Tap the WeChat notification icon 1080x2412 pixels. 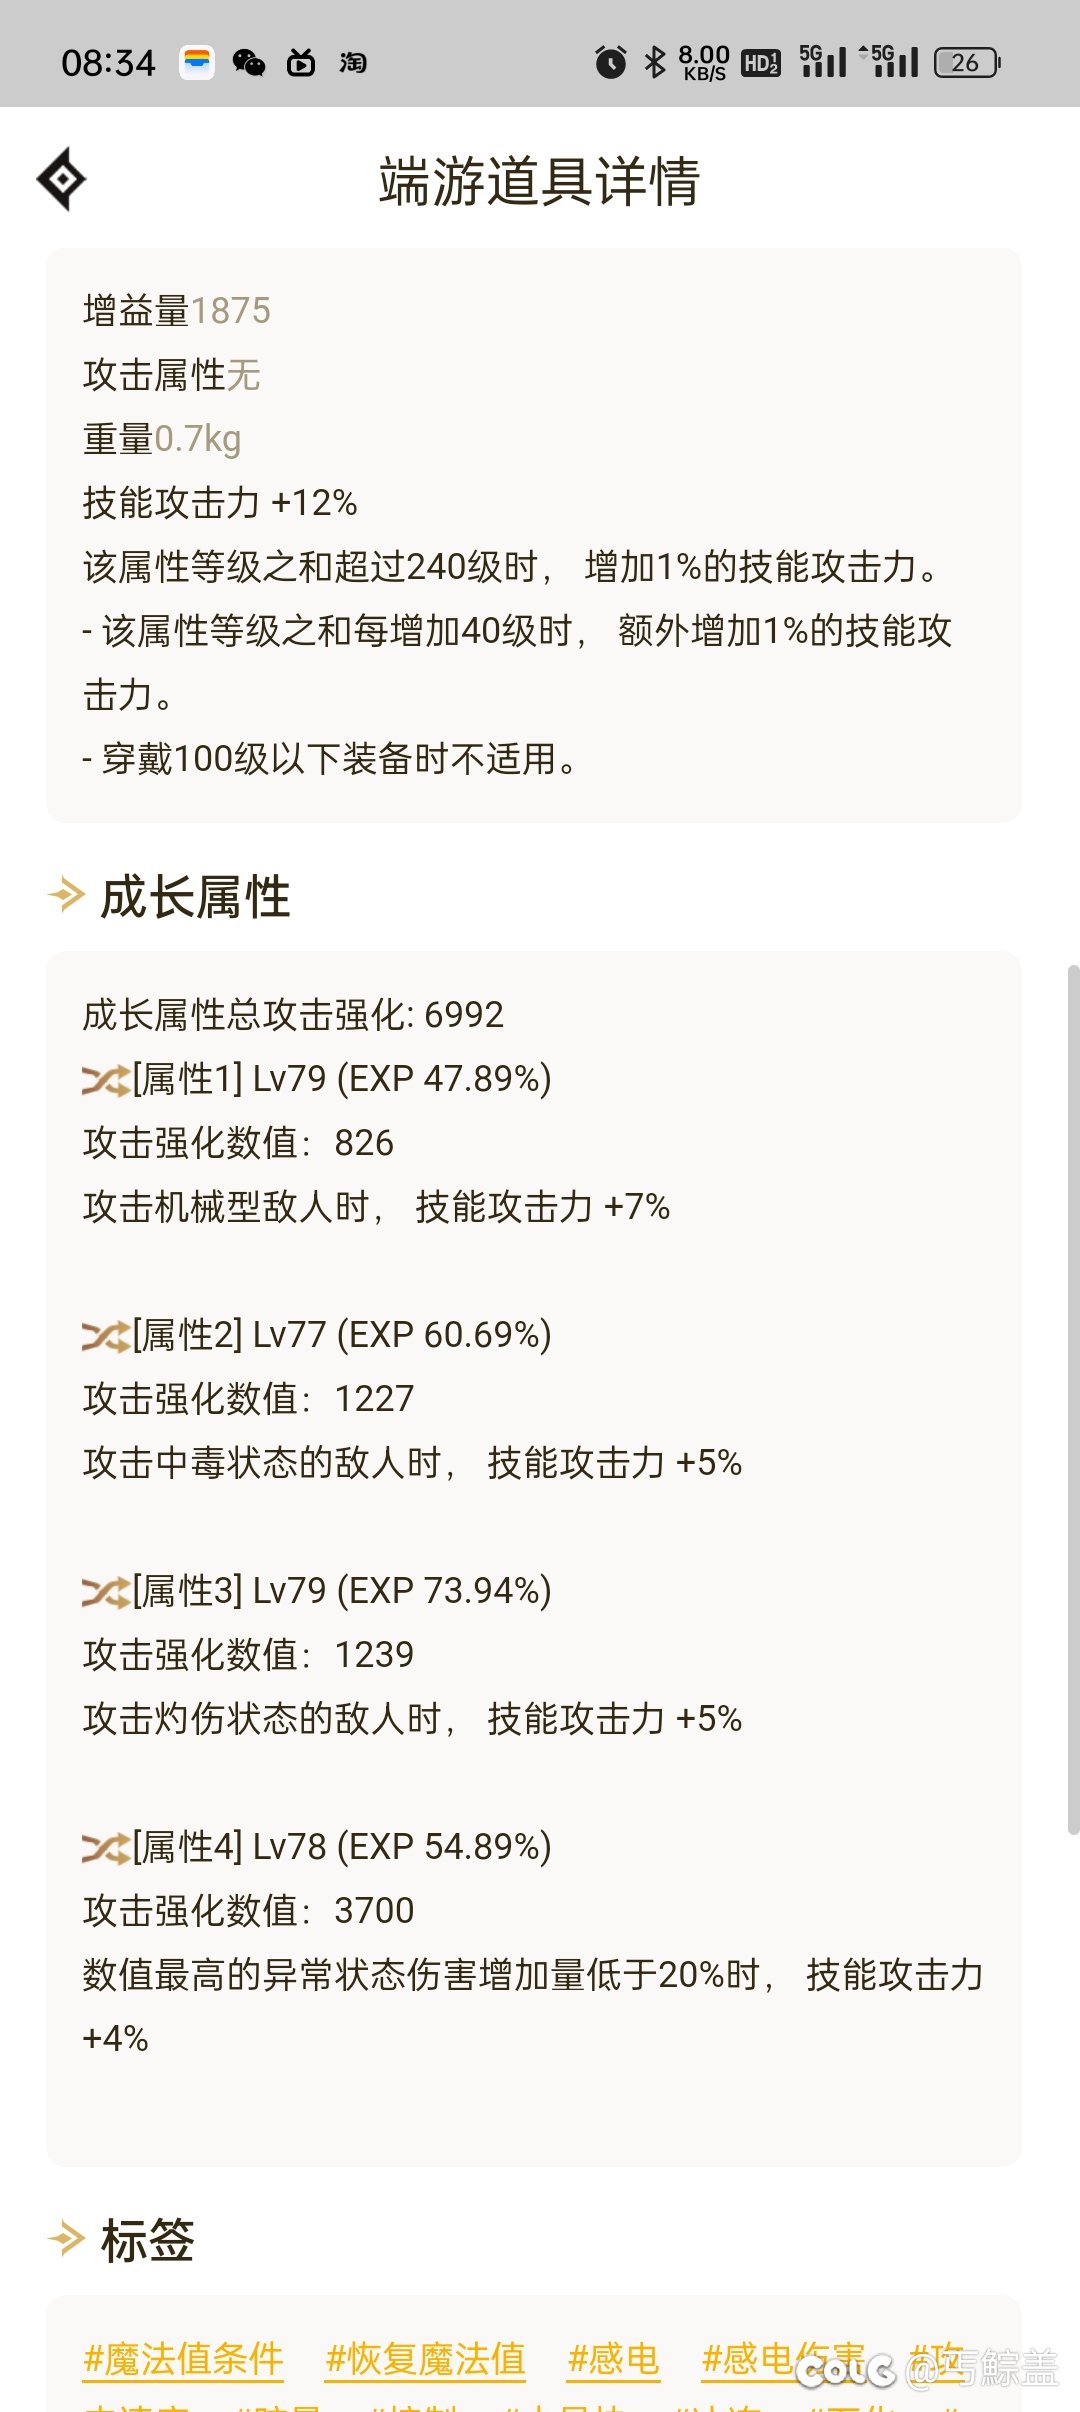pyautogui.click(x=249, y=63)
